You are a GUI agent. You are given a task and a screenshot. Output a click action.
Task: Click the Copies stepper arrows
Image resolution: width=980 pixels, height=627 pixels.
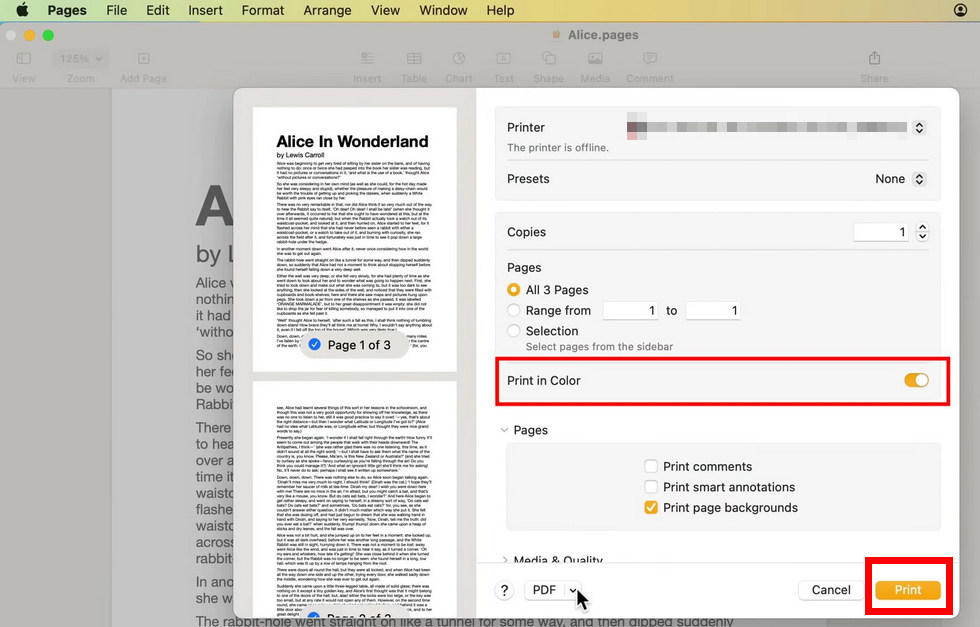[922, 232]
